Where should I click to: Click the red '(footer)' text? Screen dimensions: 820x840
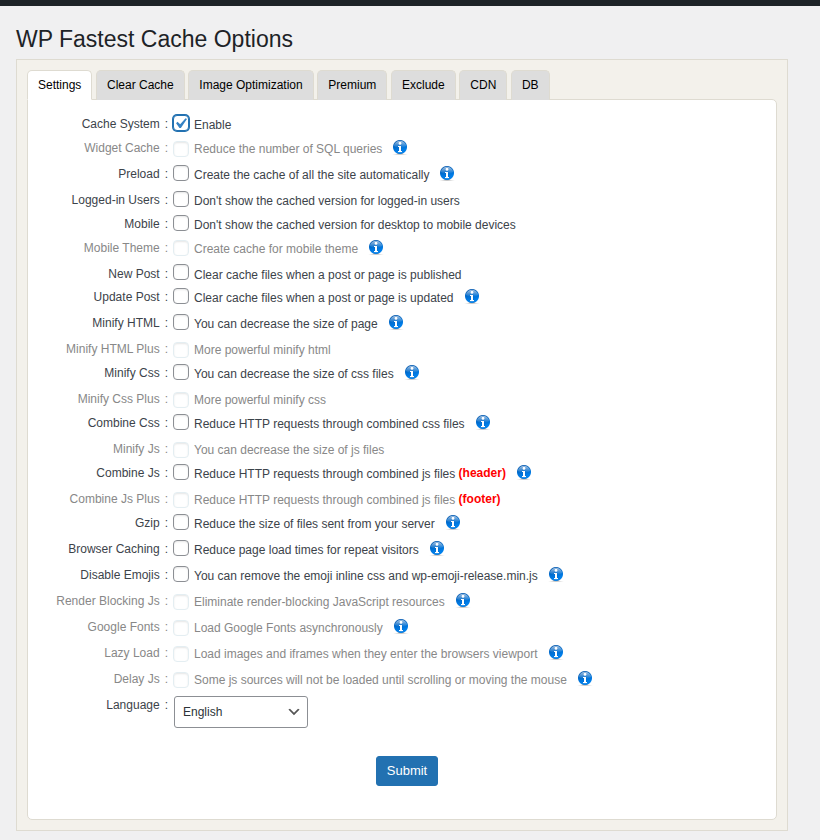tap(479, 499)
